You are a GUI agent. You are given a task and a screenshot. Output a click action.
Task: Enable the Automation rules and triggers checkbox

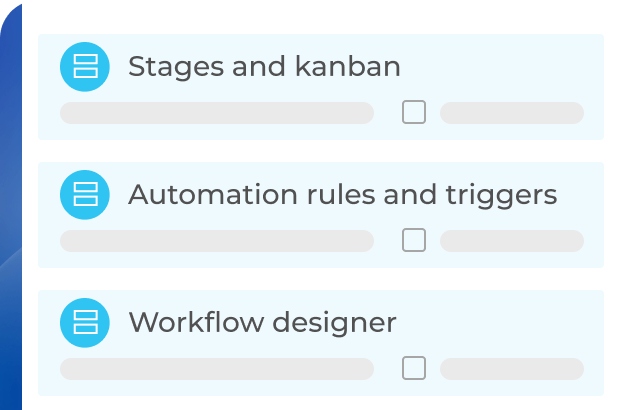click(414, 240)
